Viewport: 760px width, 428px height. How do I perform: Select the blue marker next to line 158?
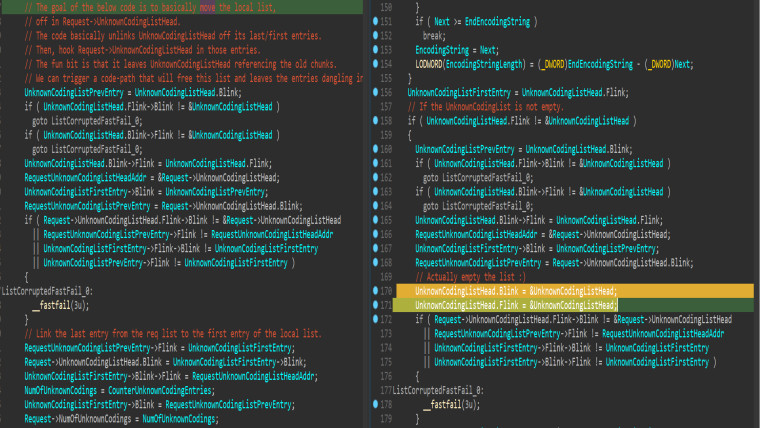point(376,120)
